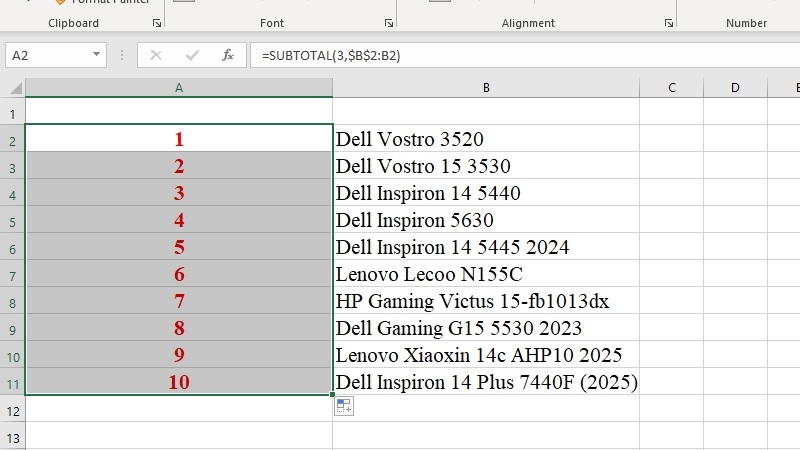The image size is (800, 450).
Task: Select cell Dell Vostro 3520
Action: point(486,138)
